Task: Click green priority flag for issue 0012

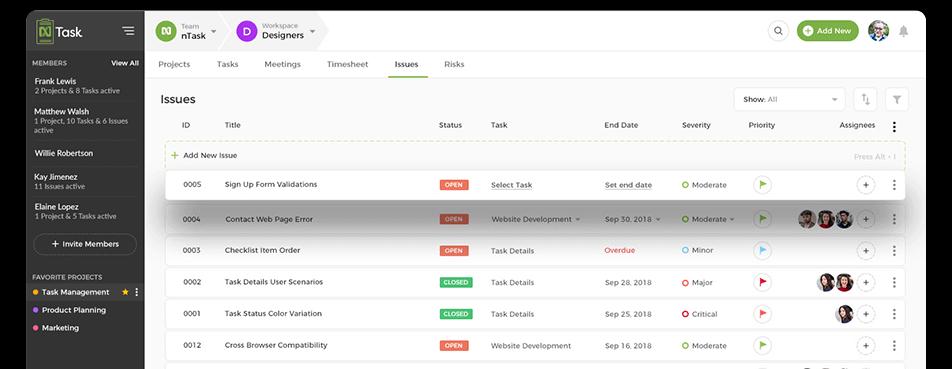Action: (x=763, y=345)
